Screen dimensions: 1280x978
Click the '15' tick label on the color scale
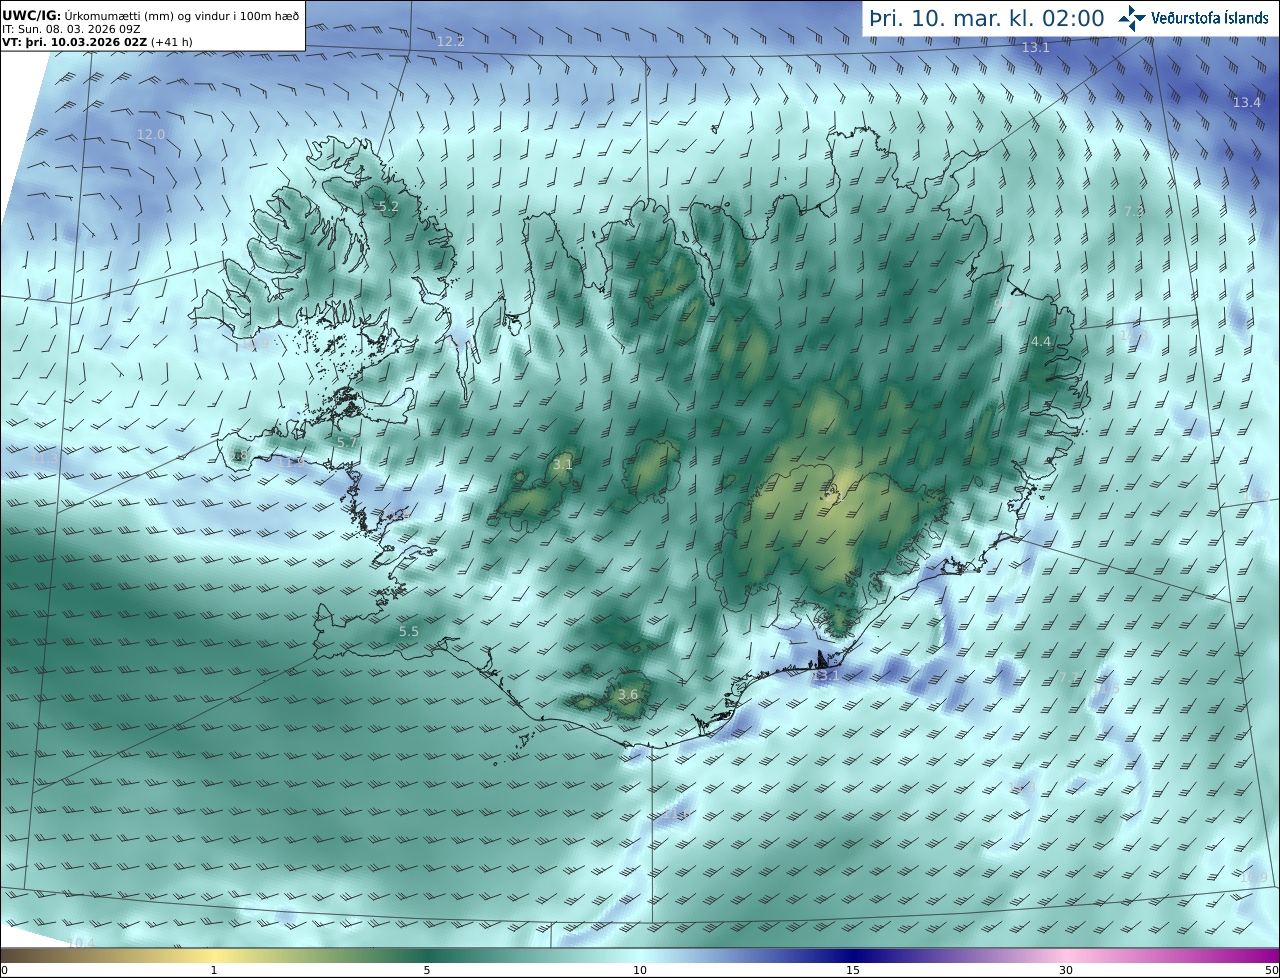coord(853,970)
